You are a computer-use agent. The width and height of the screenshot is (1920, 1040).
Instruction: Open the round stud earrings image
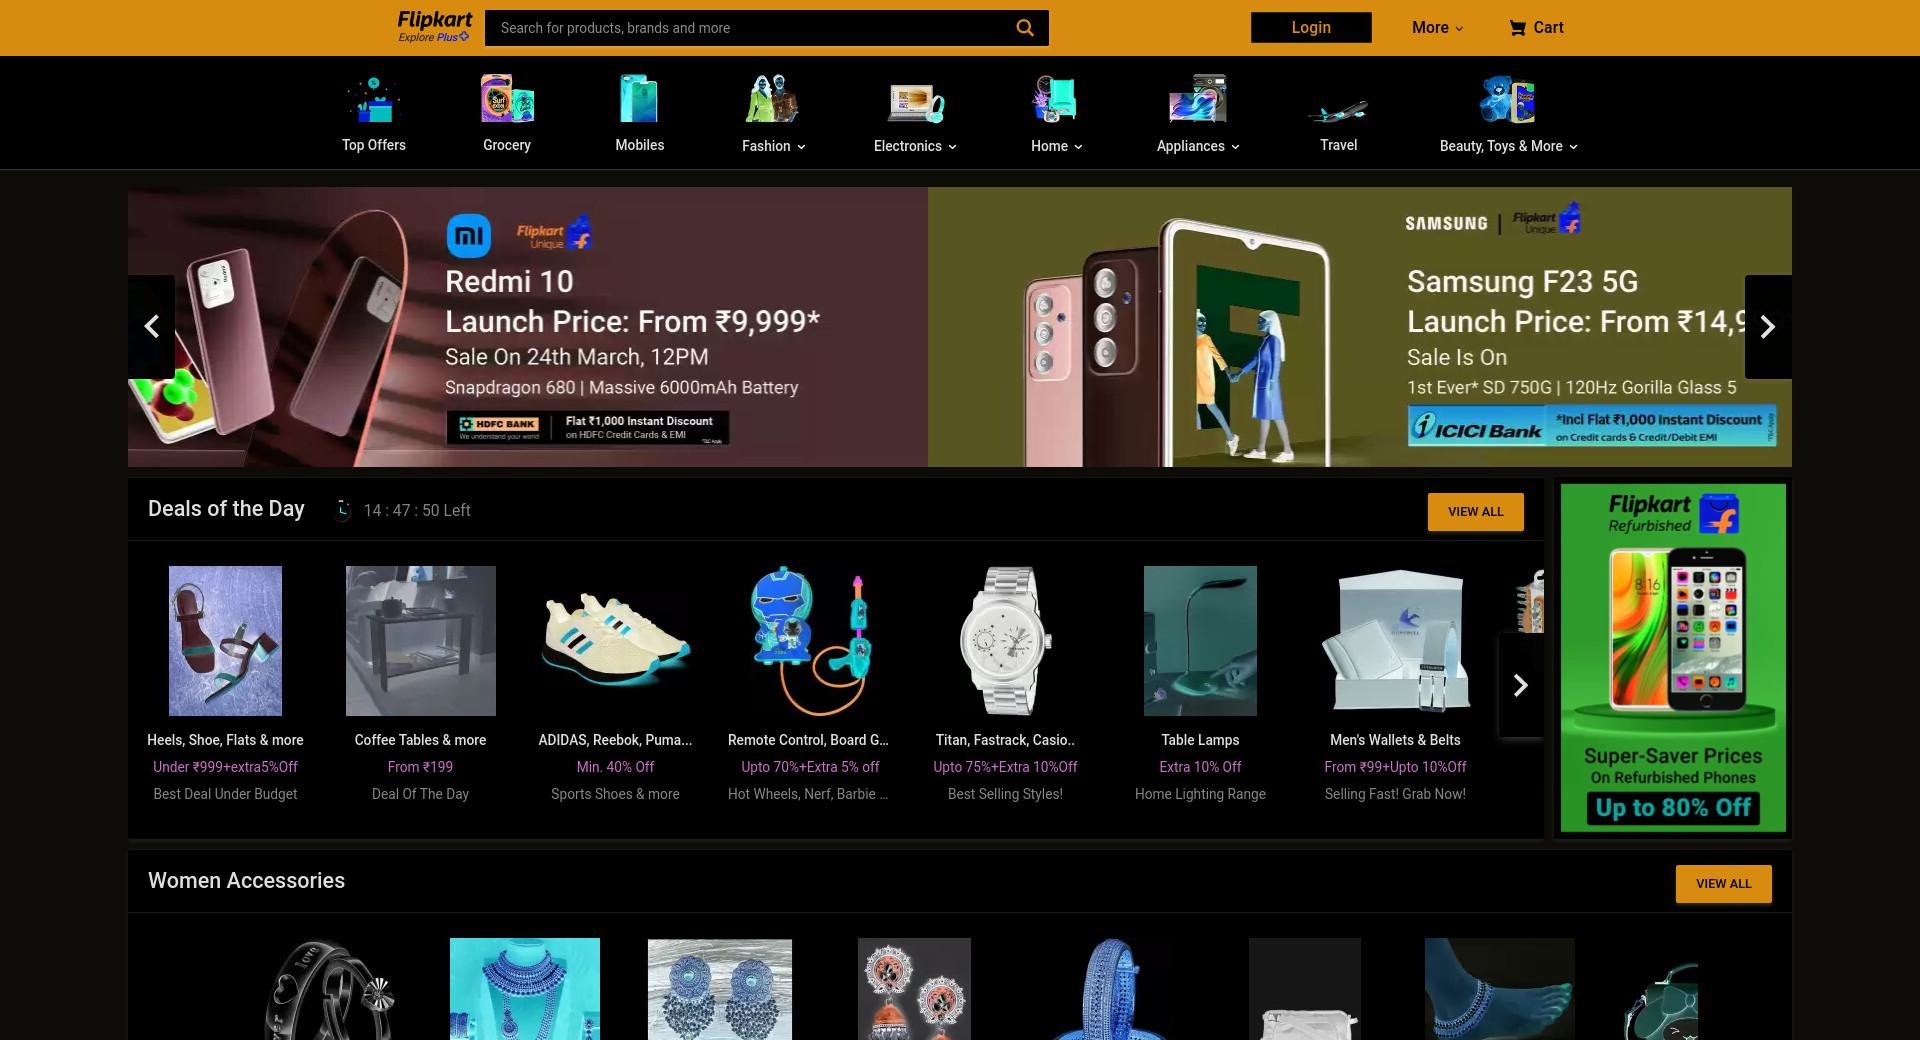pos(720,989)
